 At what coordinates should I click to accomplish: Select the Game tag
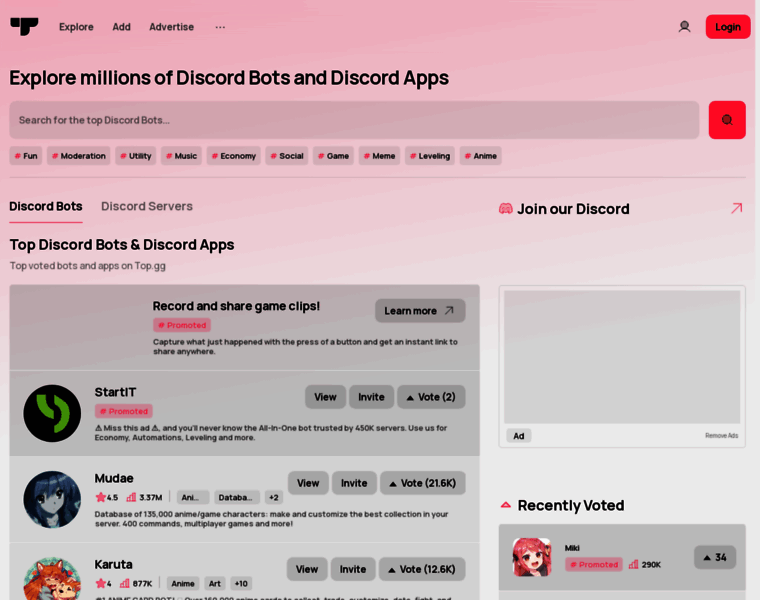coord(333,156)
